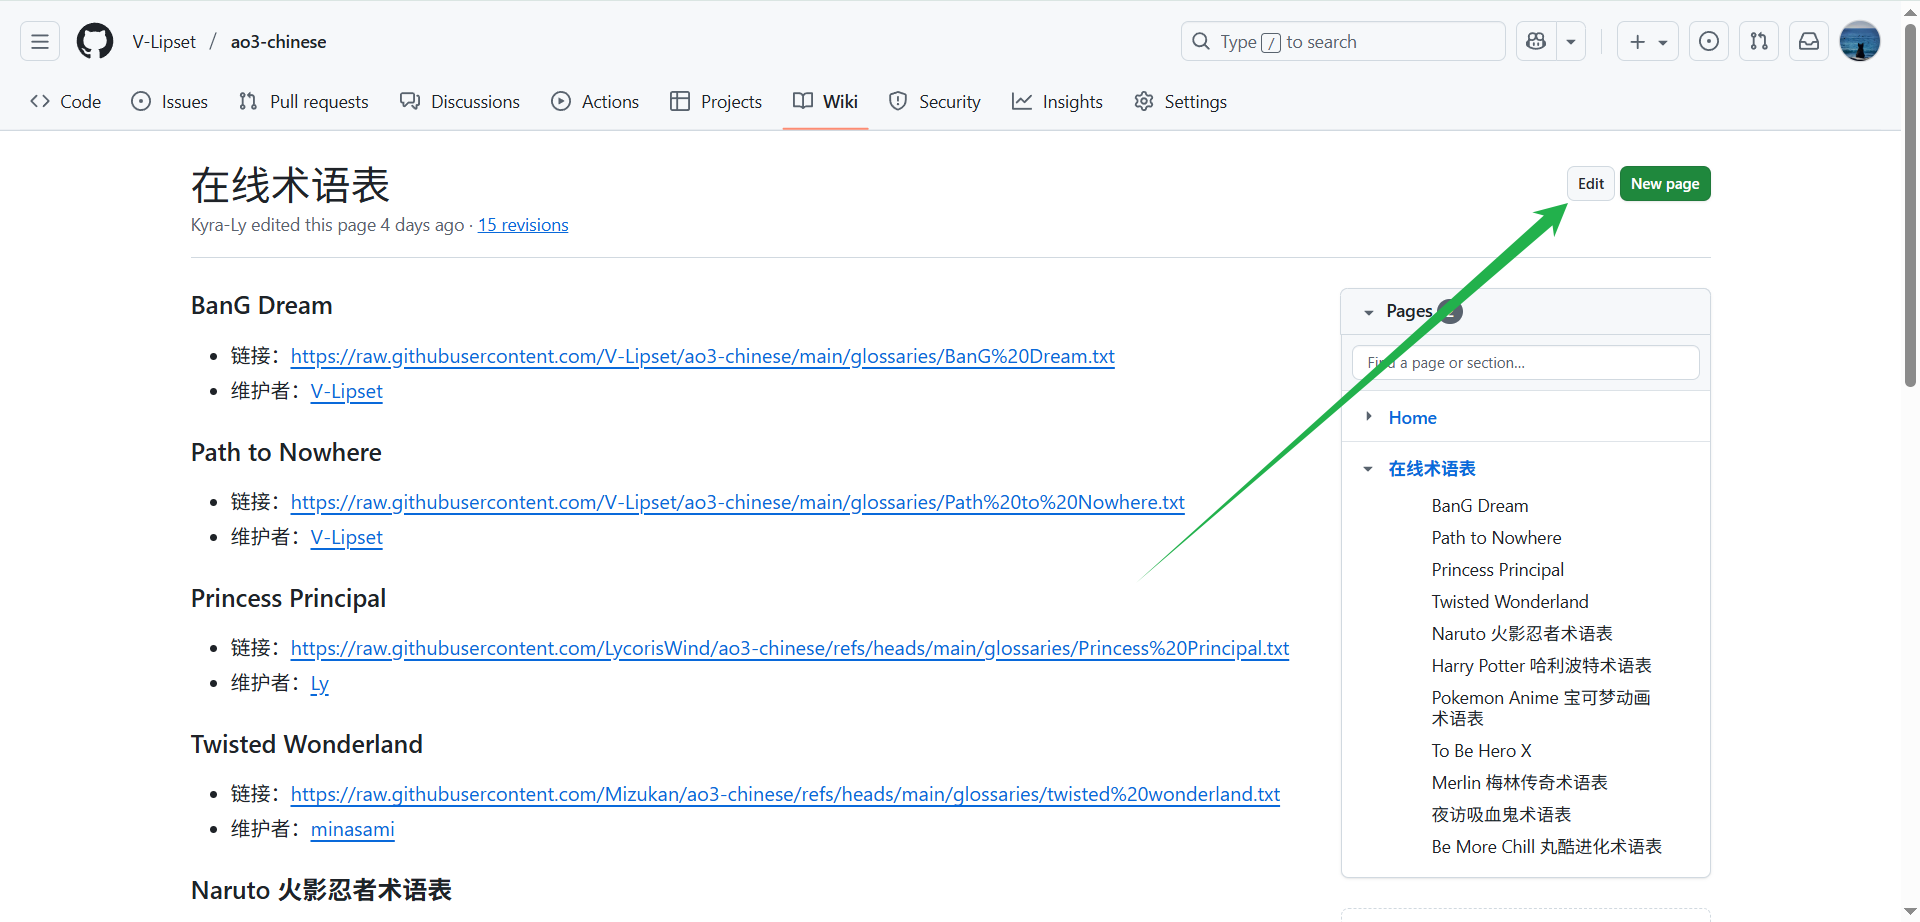This screenshot has height=922, width=1920.
Task: Open the Settings repository tab
Action: pyautogui.click(x=1181, y=102)
